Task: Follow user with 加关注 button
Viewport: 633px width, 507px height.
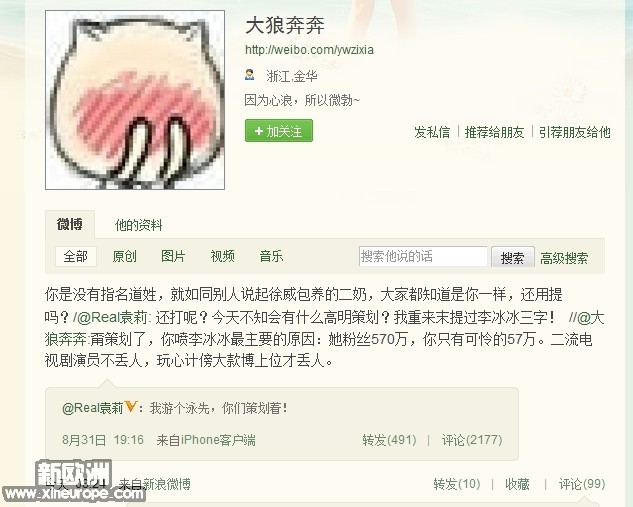Action: (279, 131)
